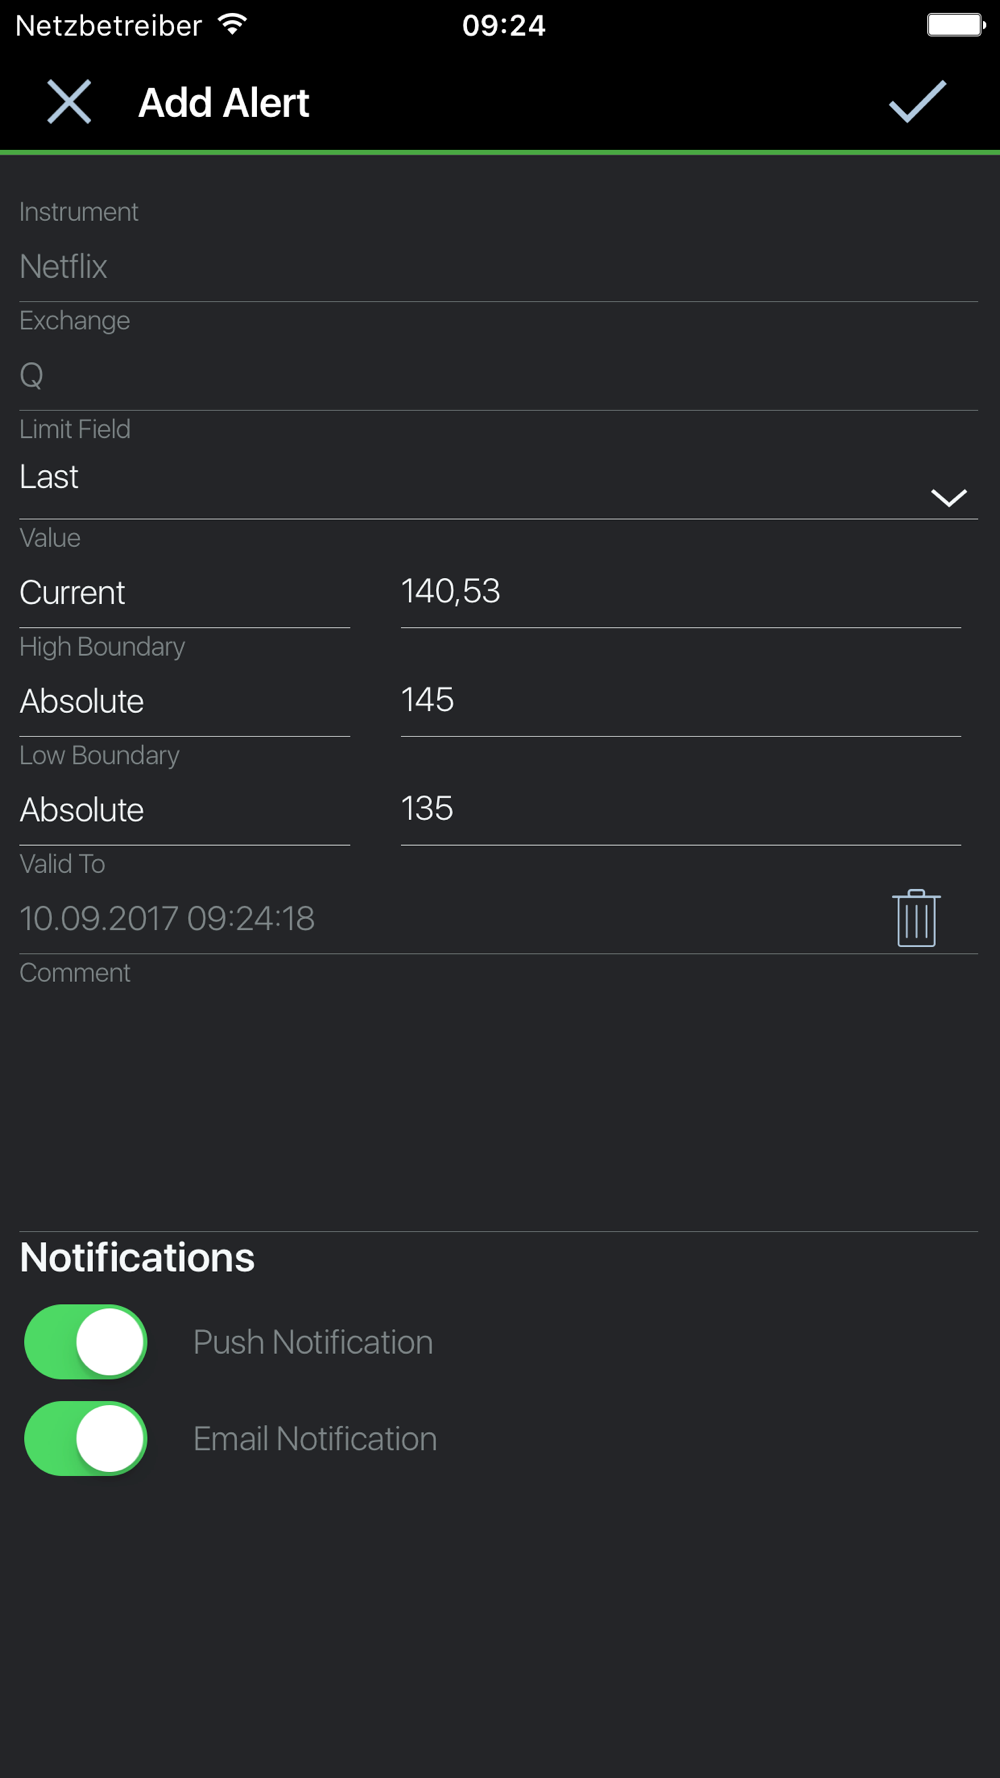1000x1778 pixels.
Task: Select the Exchange field showing Q
Action: click(x=498, y=375)
